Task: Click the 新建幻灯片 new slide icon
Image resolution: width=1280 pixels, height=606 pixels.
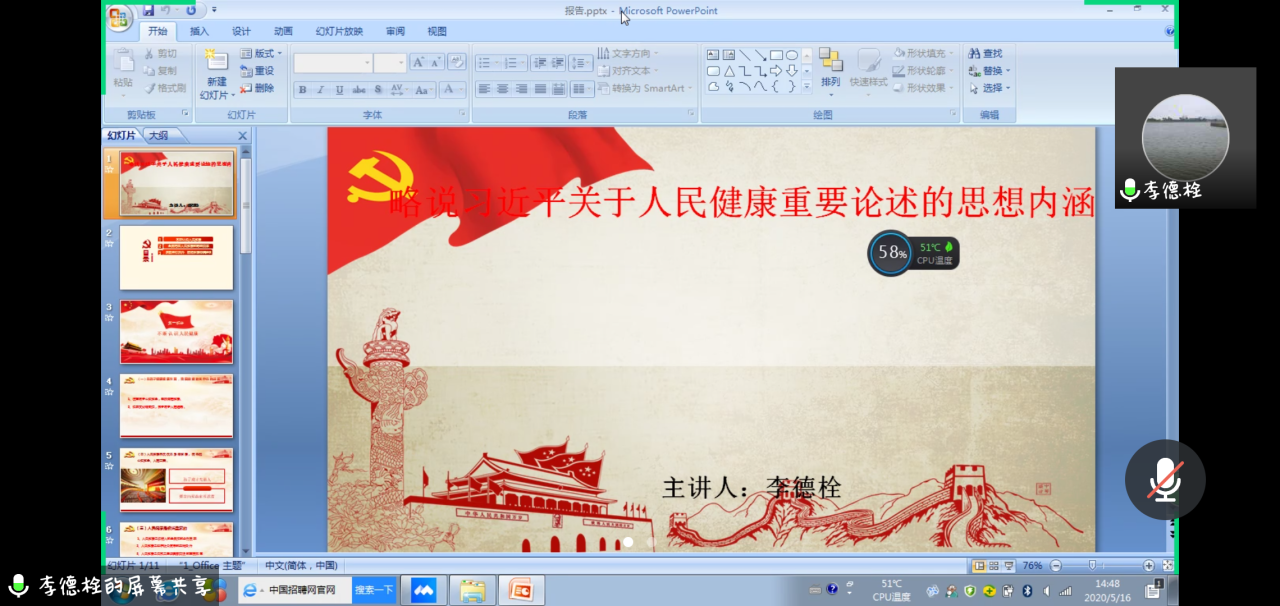Action: coord(216,60)
